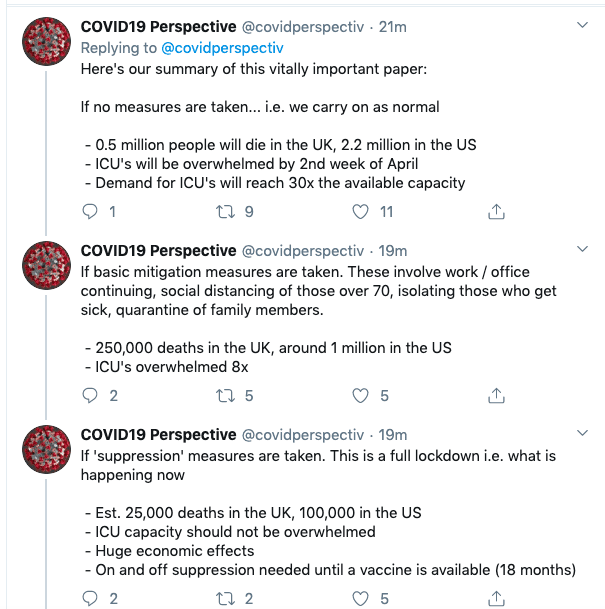Open the 21m tweet's more-options chevron
Viewport: 605px width, 609px height.
tap(582, 26)
